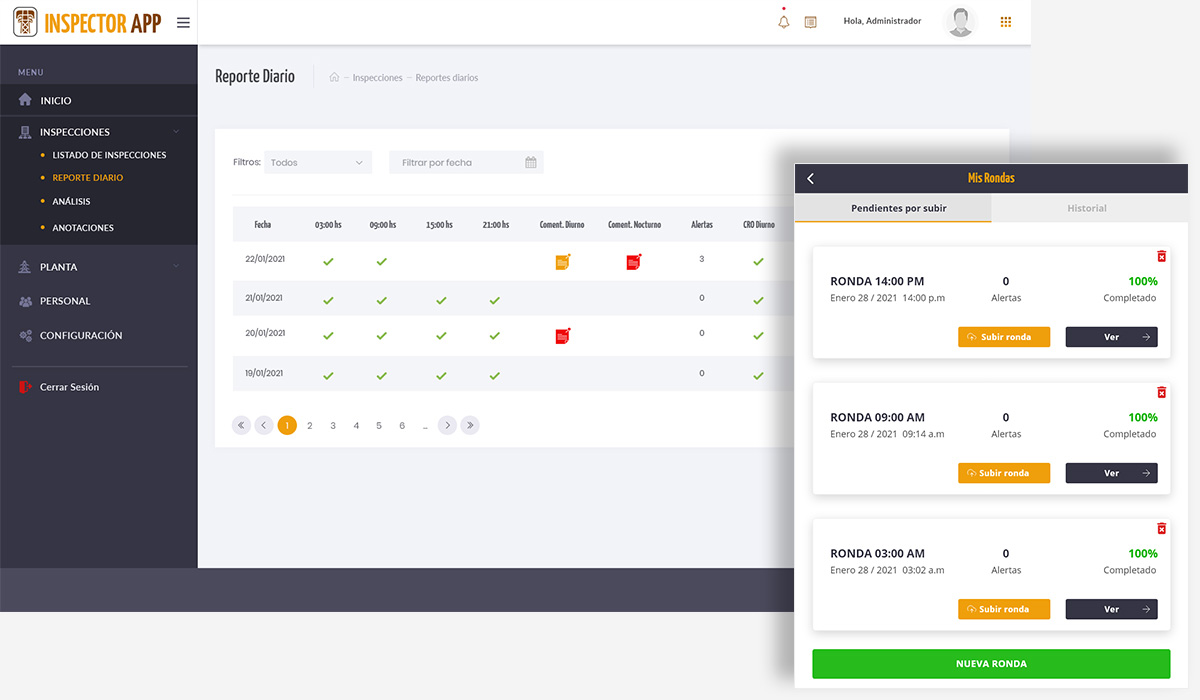This screenshot has width=1200, height=700.
Task: Switch to the Historial tab
Action: (1086, 208)
